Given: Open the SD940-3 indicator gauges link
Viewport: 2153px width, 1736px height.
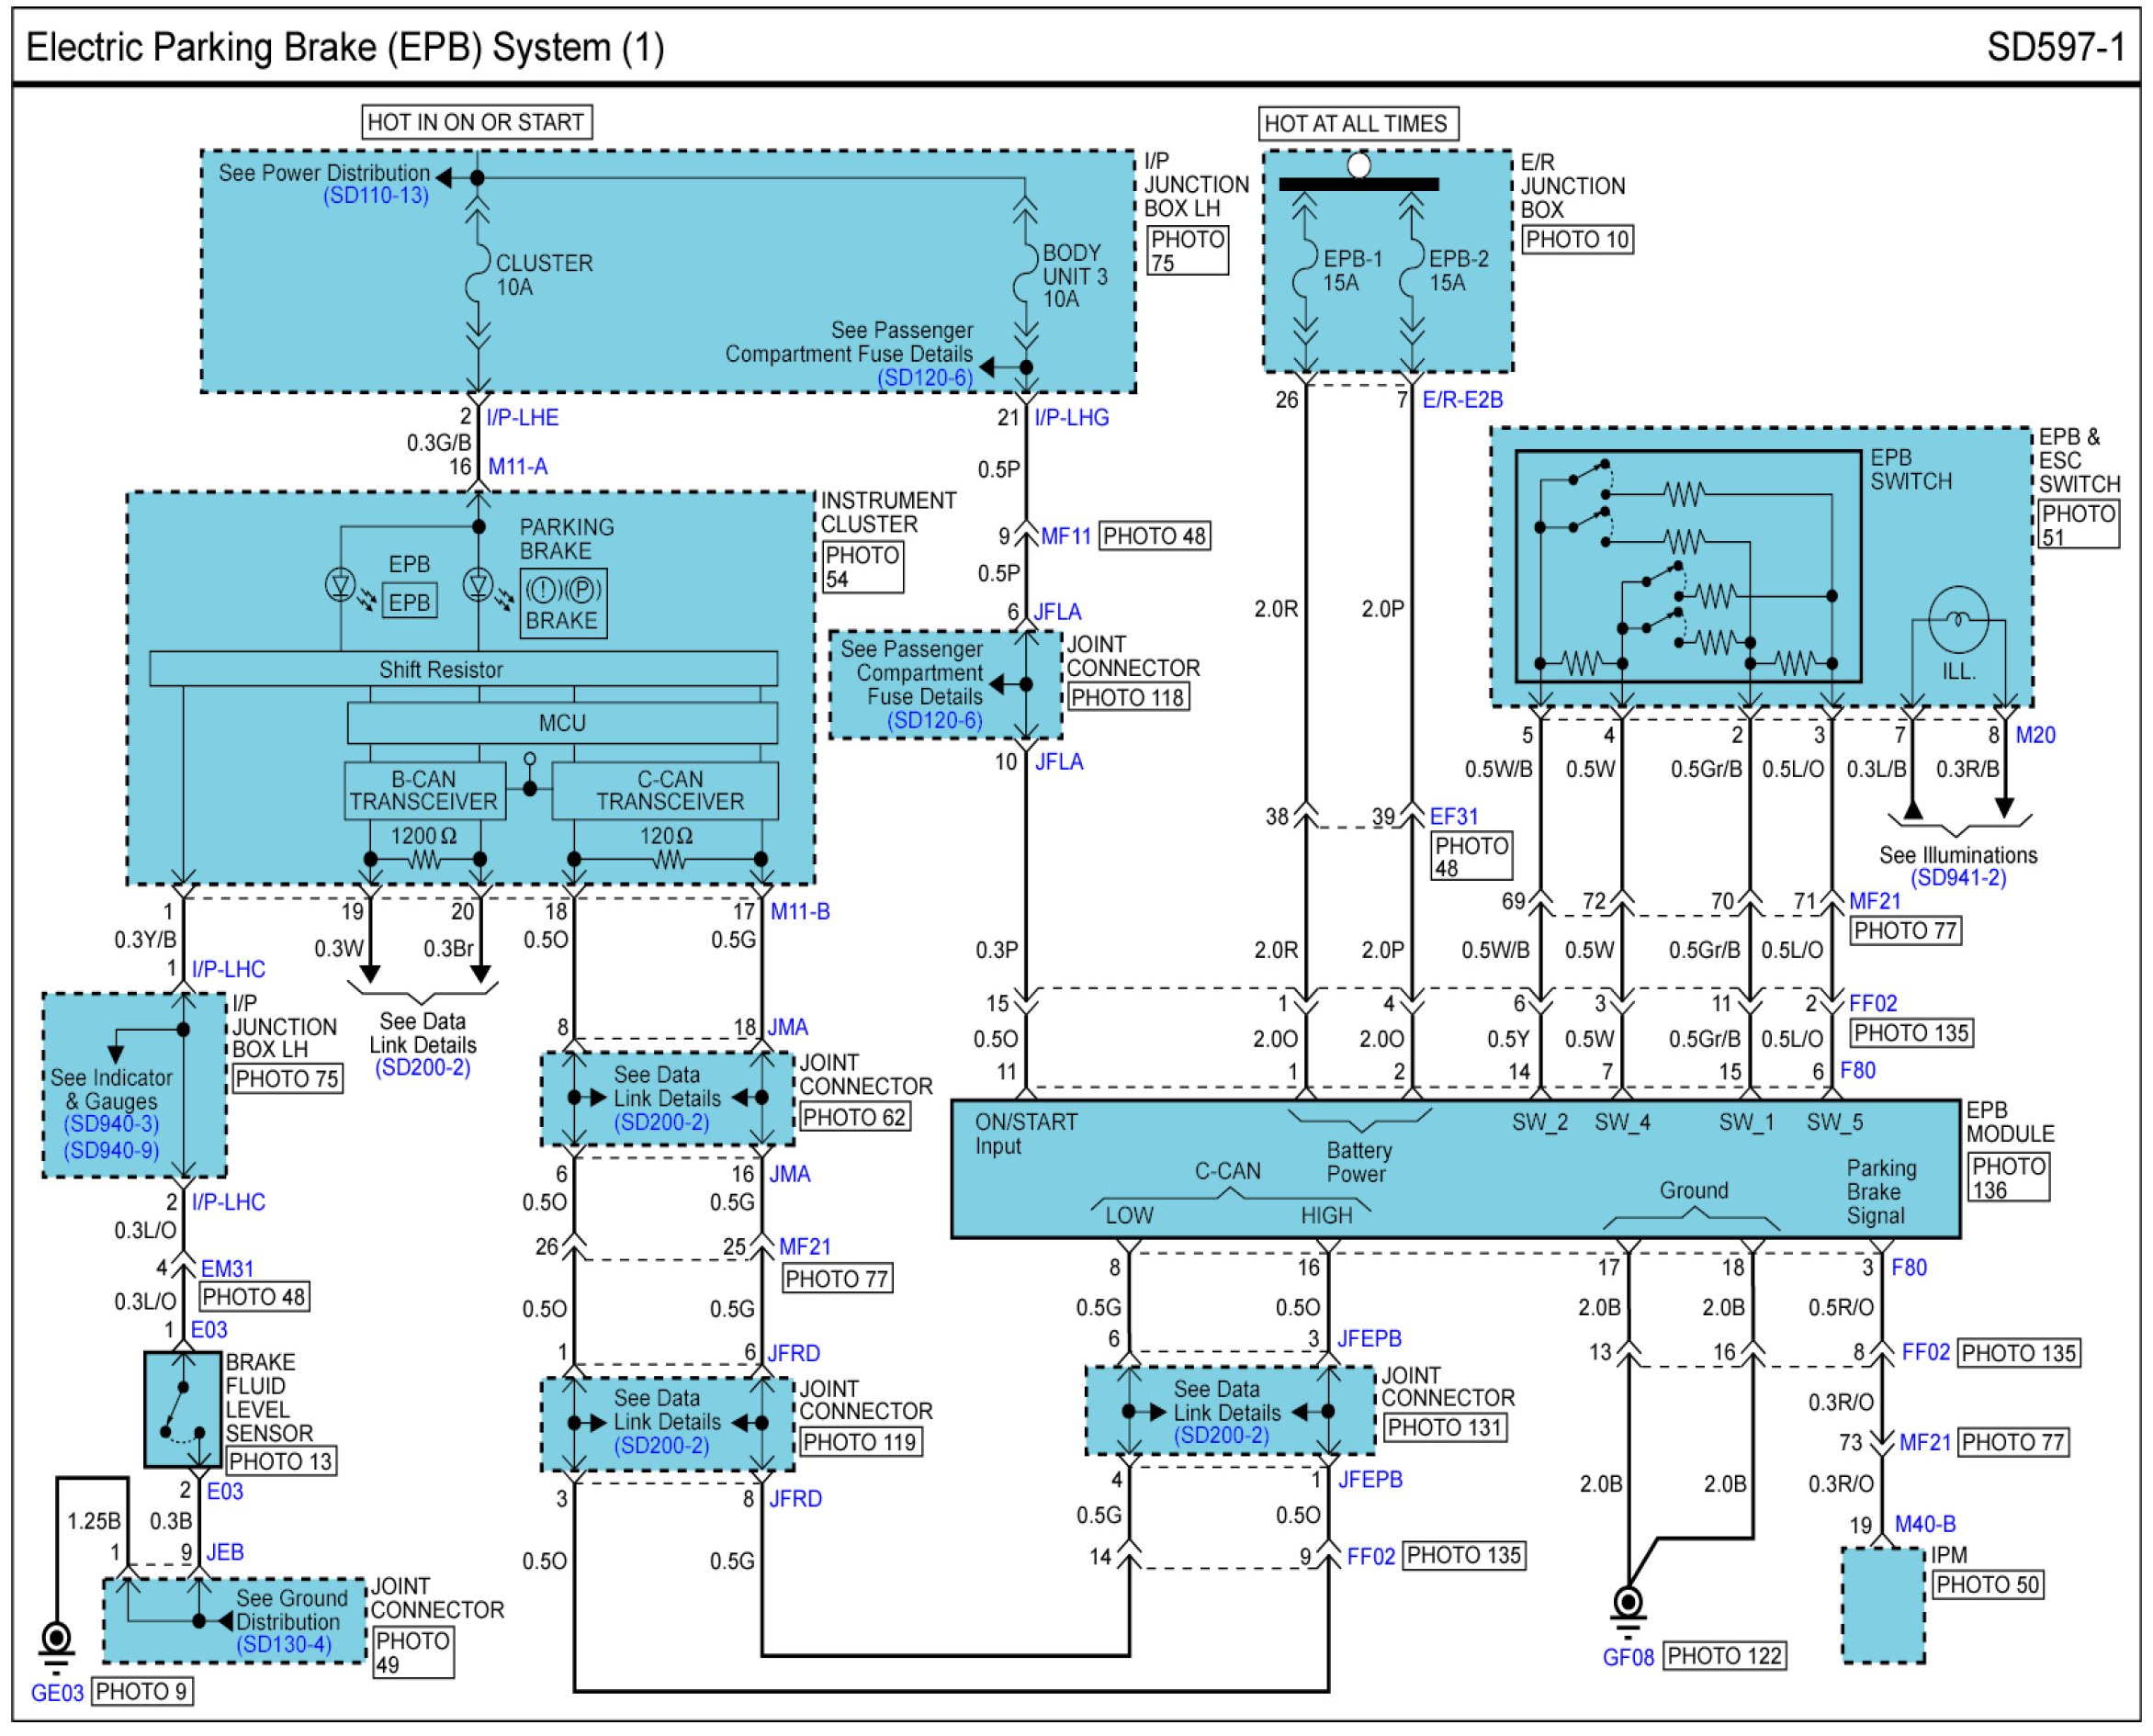Looking at the screenshot, I should [x=111, y=1124].
